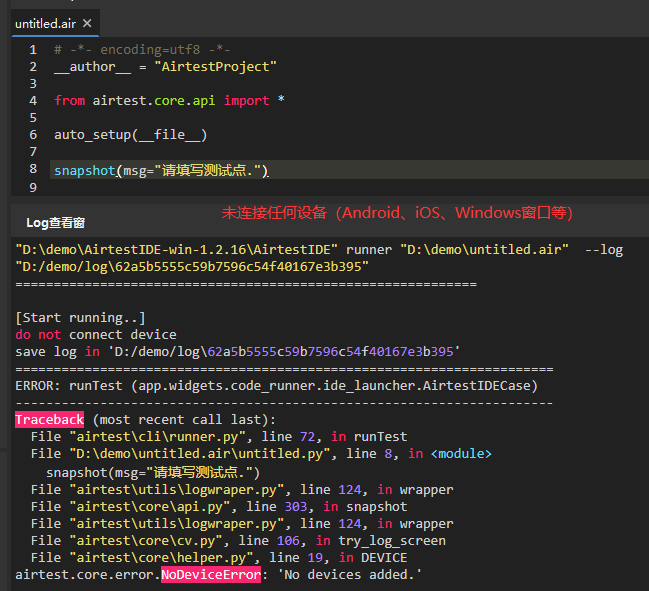Click the api.py line 303 traceback entry
649x591 pixels.
(x=219, y=507)
